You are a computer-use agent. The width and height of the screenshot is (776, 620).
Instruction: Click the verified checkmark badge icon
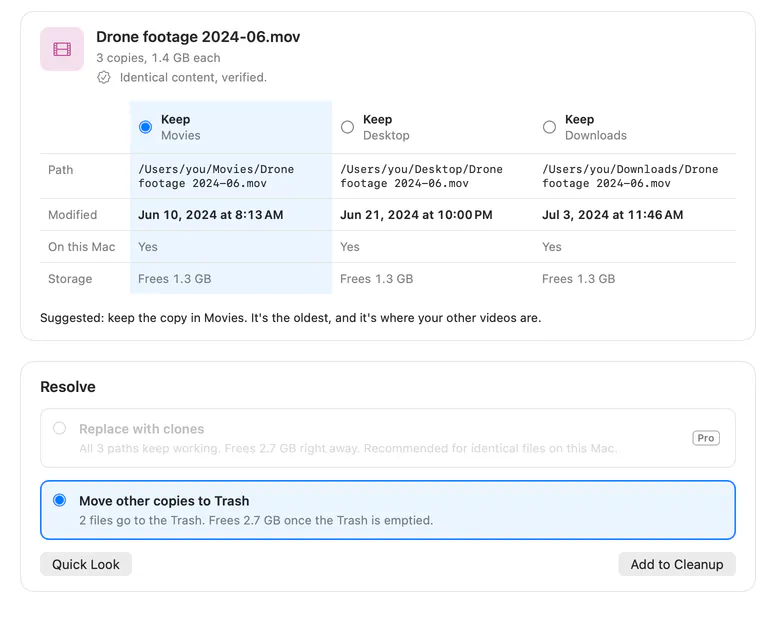(x=104, y=78)
